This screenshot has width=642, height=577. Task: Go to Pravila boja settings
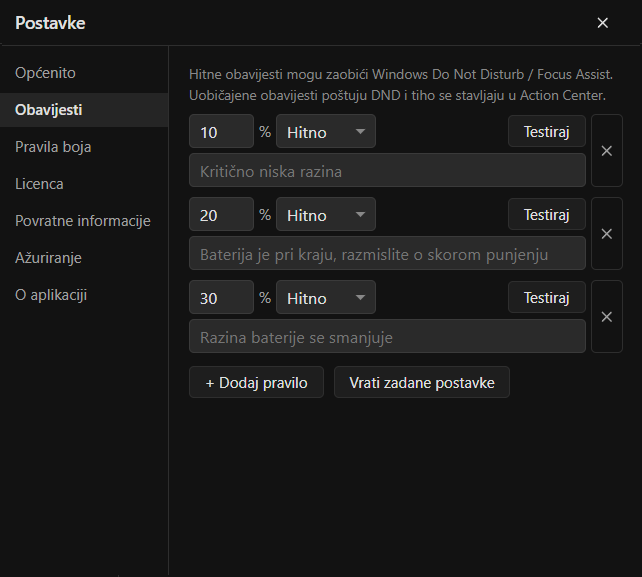tap(84, 147)
